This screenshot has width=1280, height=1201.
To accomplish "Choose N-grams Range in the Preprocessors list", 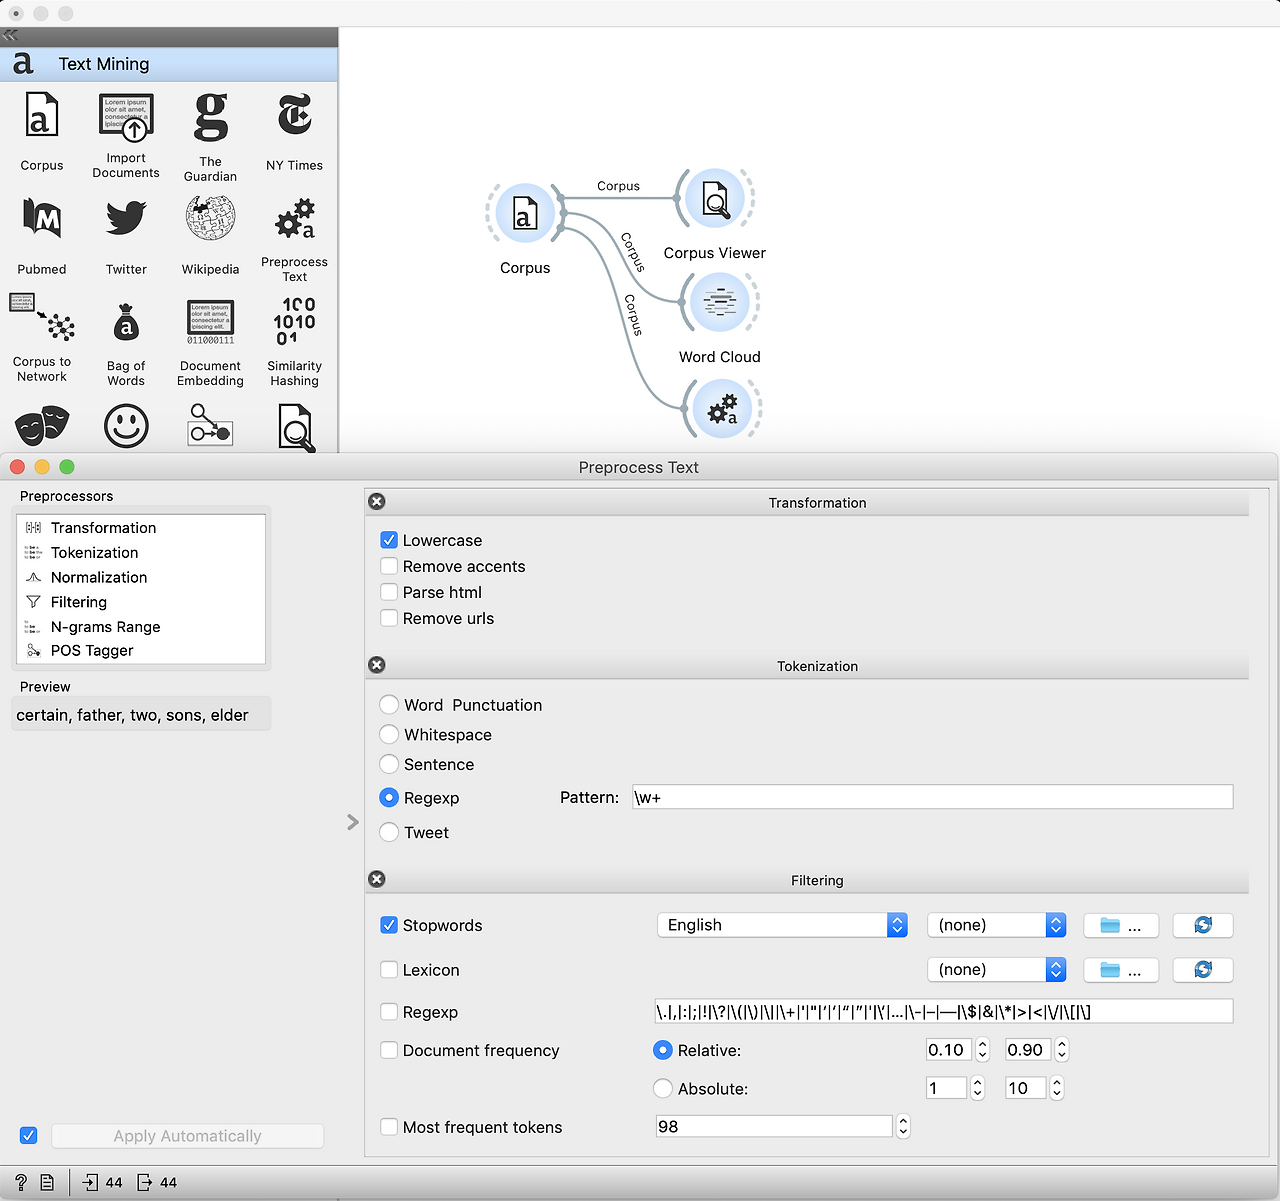I will pos(141,627).
